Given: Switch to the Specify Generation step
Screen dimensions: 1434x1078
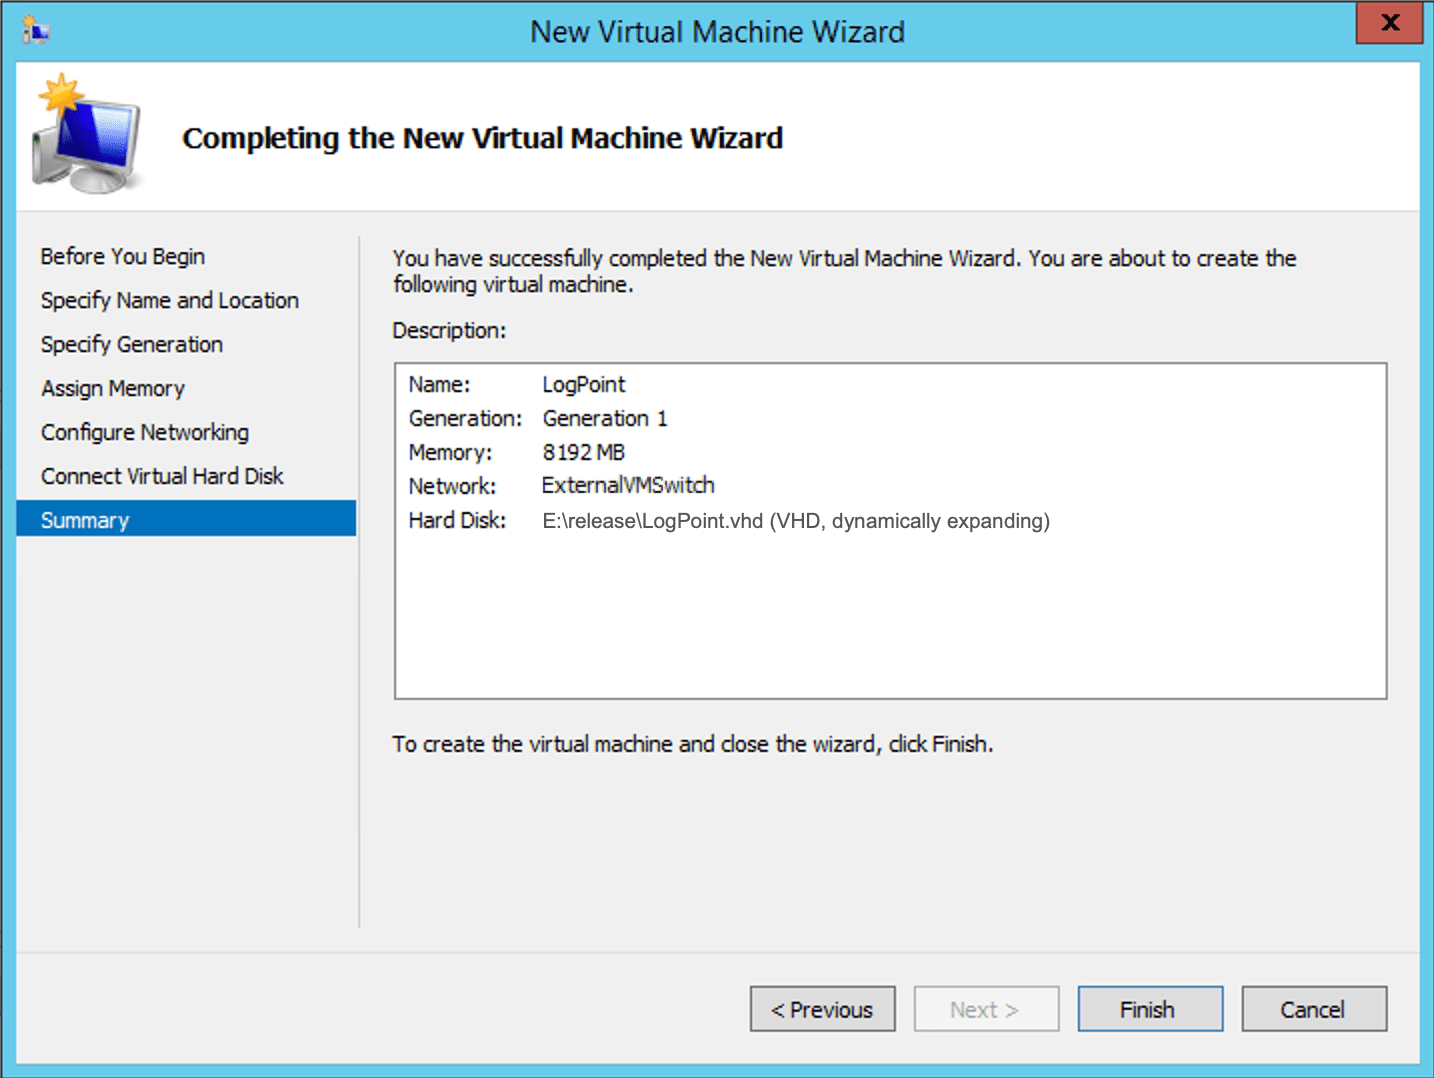Looking at the screenshot, I should click(131, 345).
